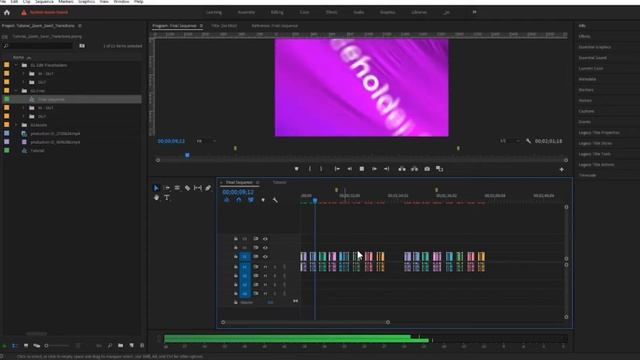Open Program monitor Button Editor plus icon
640x360 pixels.
pos(562,169)
